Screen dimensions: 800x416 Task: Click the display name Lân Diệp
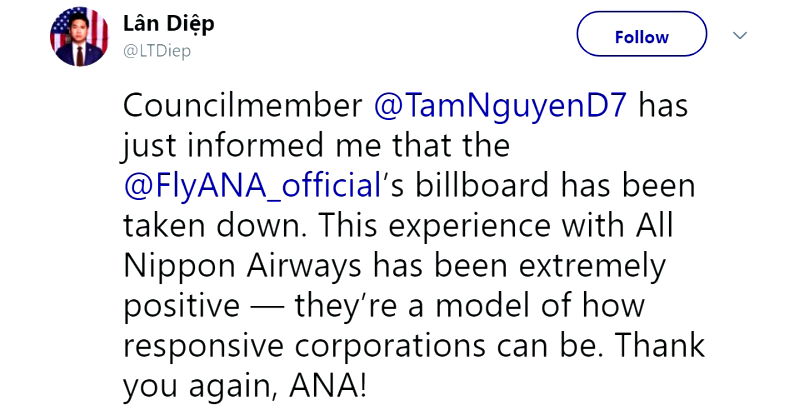tap(168, 23)
